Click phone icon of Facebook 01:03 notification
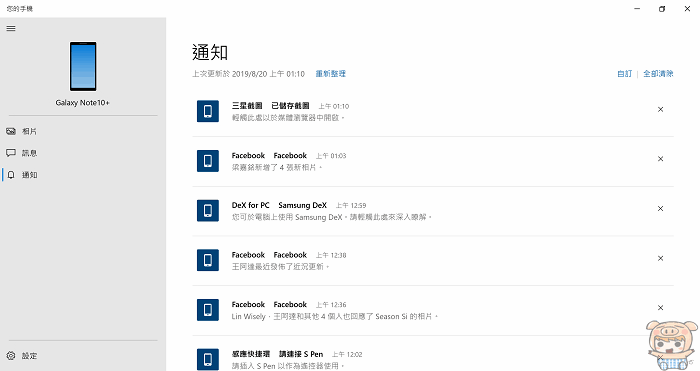The image size is (700, 371). click(208, 161)
